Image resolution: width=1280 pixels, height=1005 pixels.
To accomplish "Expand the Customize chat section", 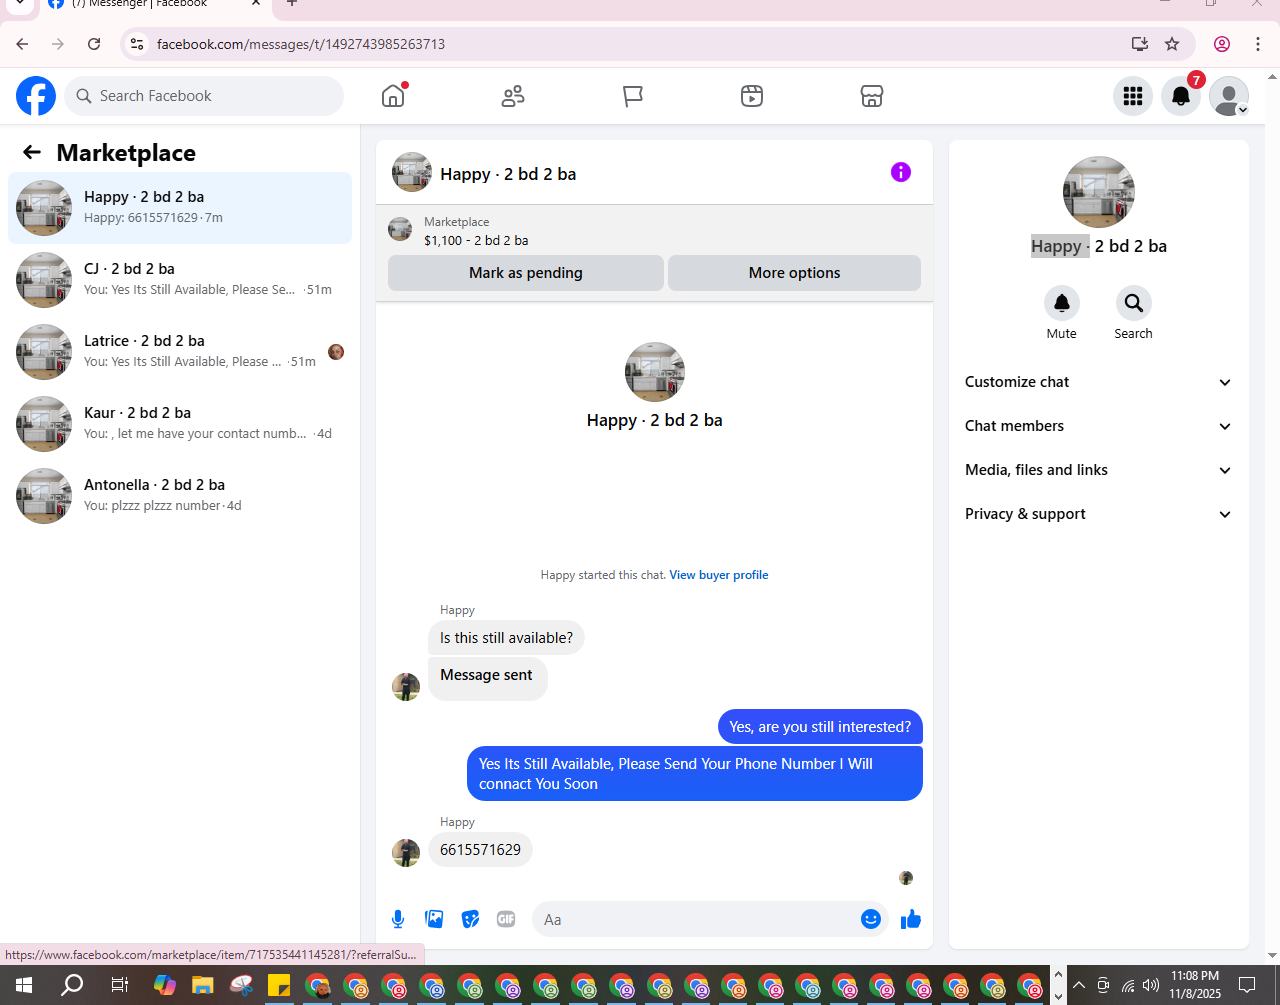I will (1099, 382).
